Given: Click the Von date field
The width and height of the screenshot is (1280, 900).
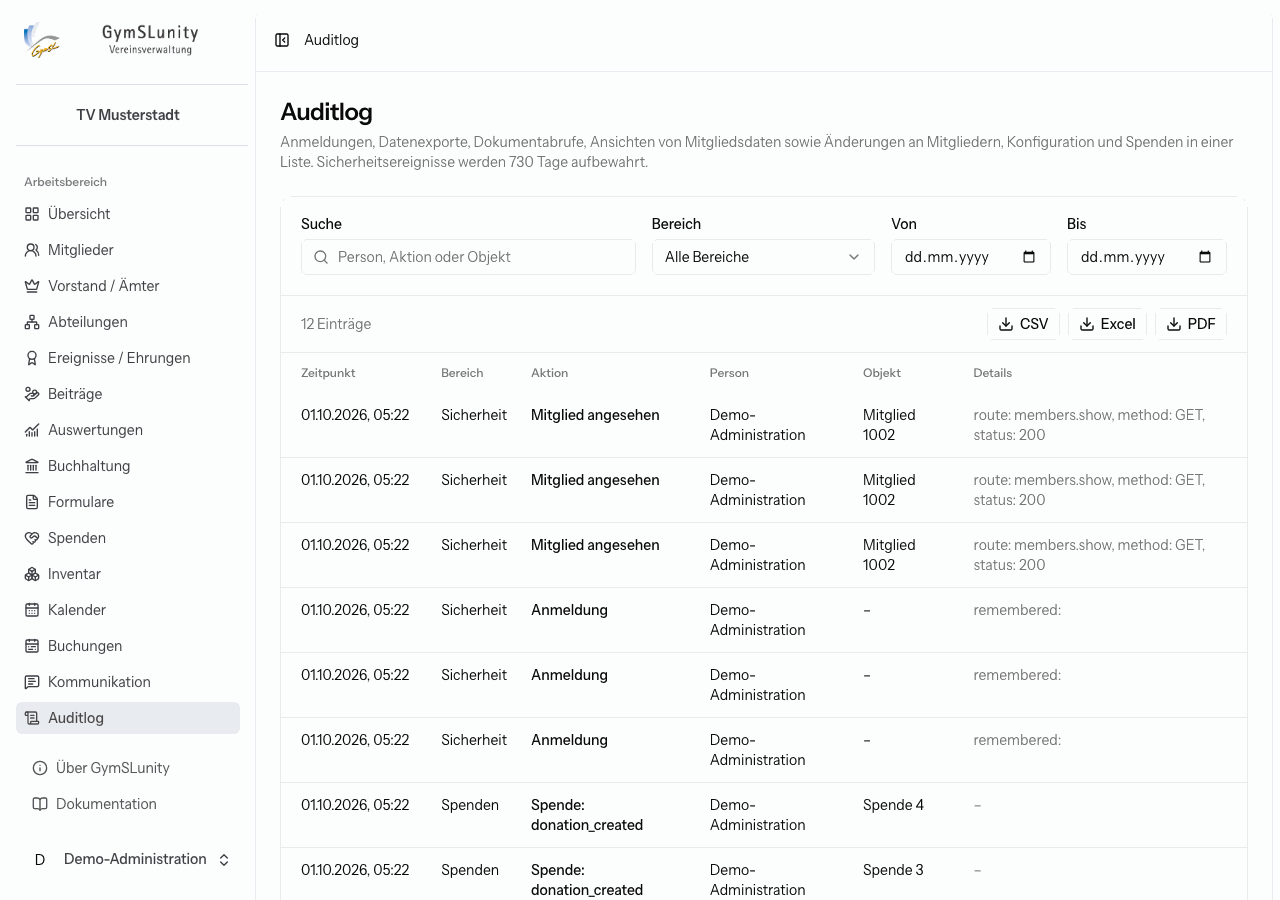Looking at the screenshot, I should [x=971, y=257].
